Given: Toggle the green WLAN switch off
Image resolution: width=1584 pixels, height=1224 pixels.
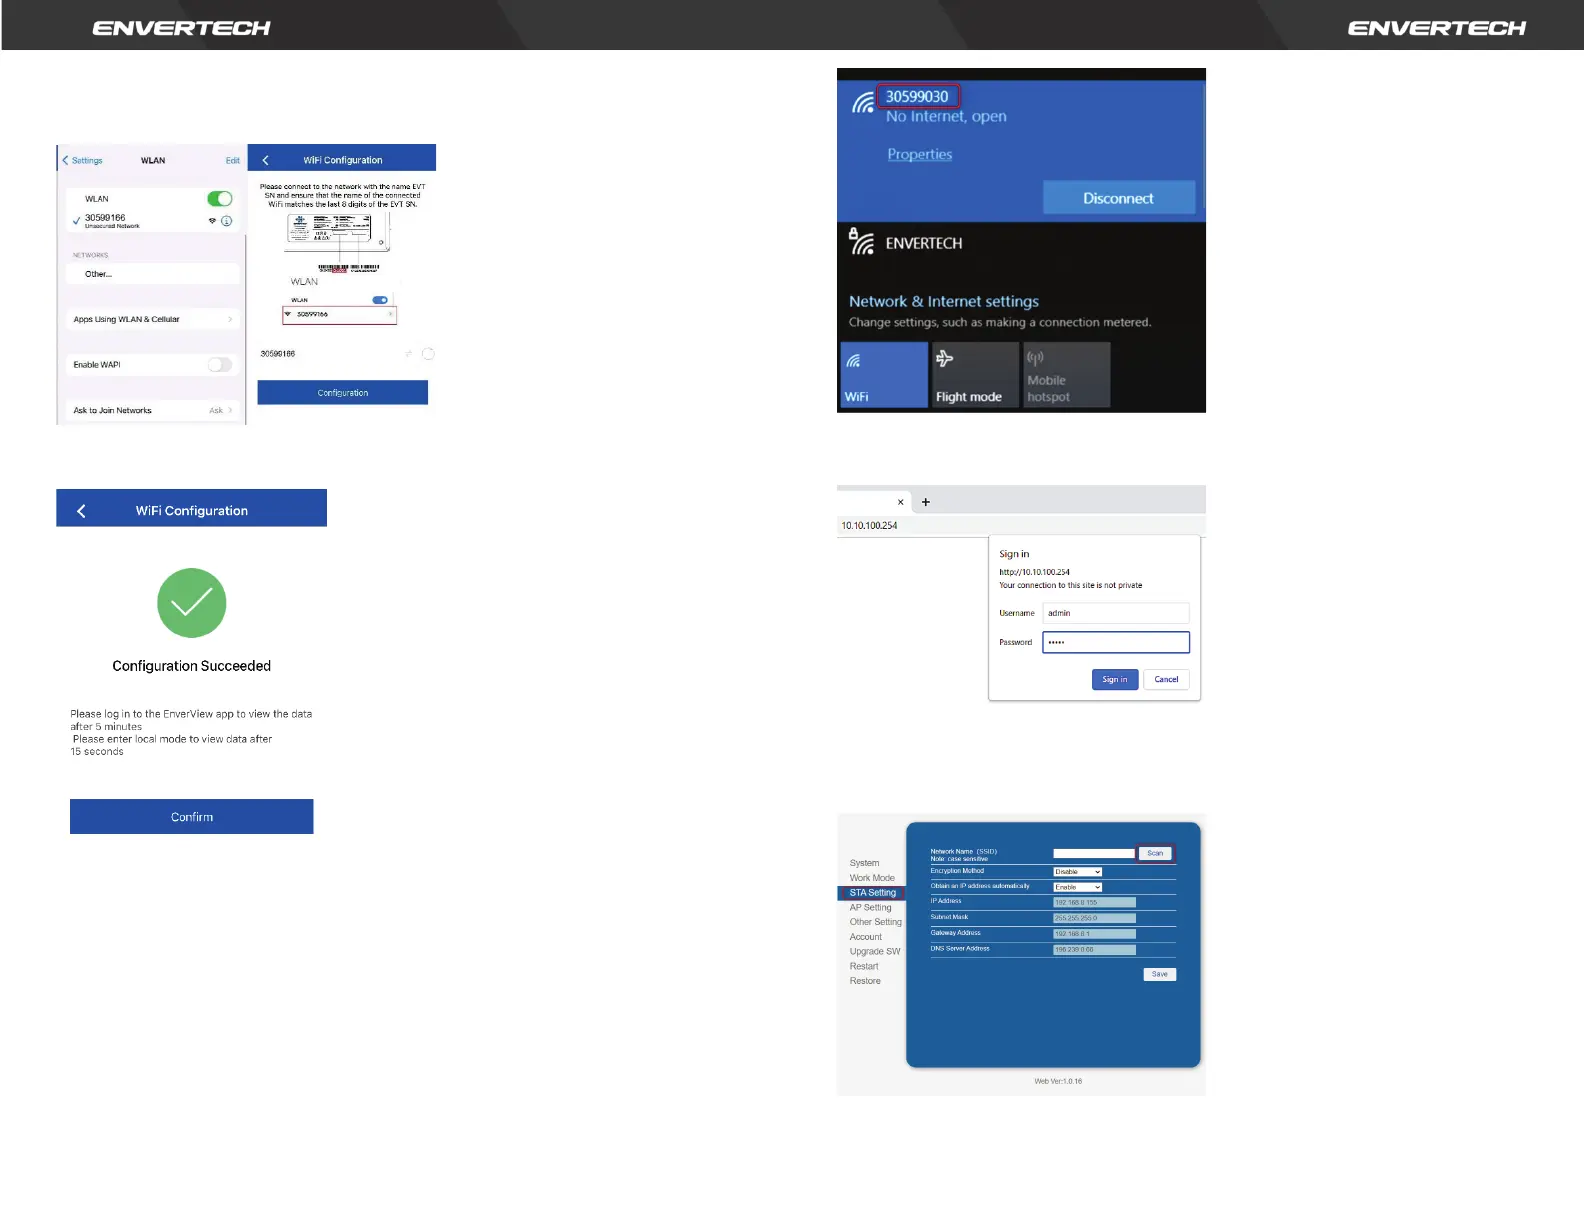Looking at the screenshot, I should 220,199.
